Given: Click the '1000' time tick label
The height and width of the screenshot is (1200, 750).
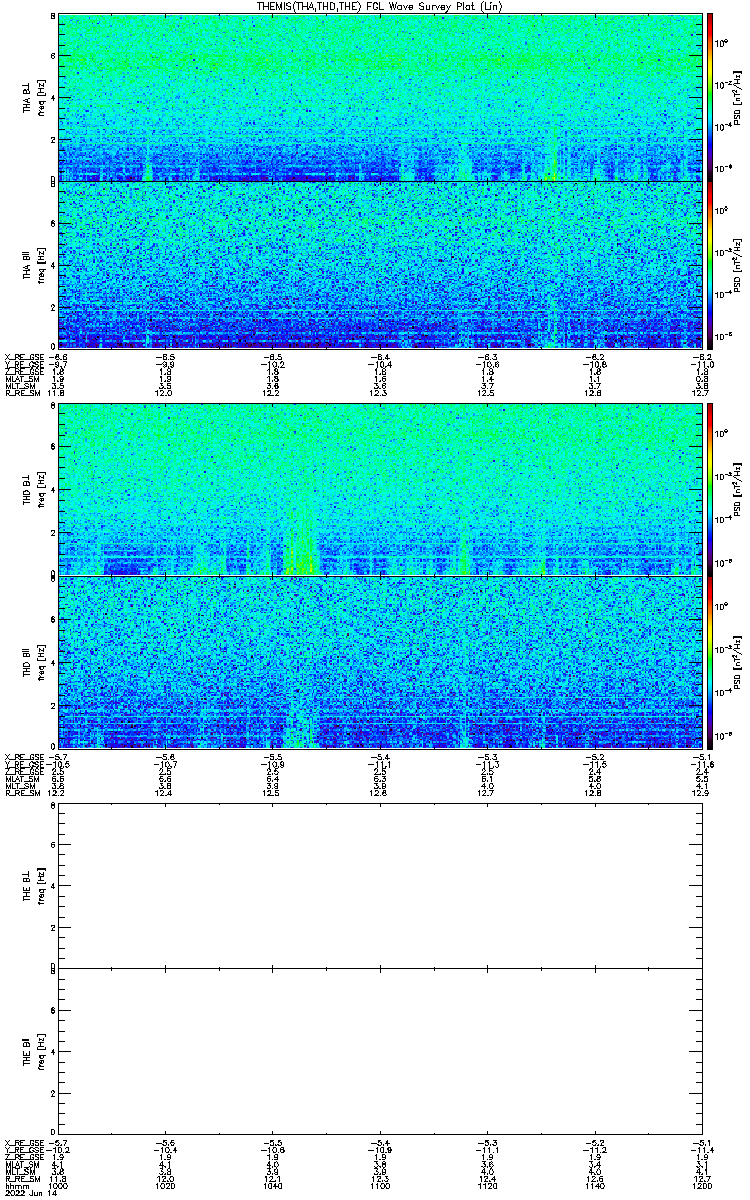Looking at the screenshot, I should click(59, 1186).
